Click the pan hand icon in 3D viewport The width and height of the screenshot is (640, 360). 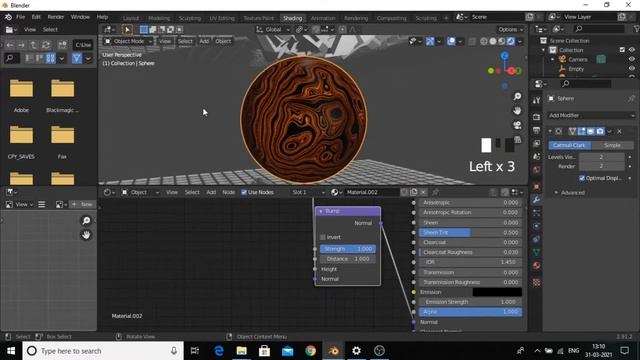pos(517,111)
